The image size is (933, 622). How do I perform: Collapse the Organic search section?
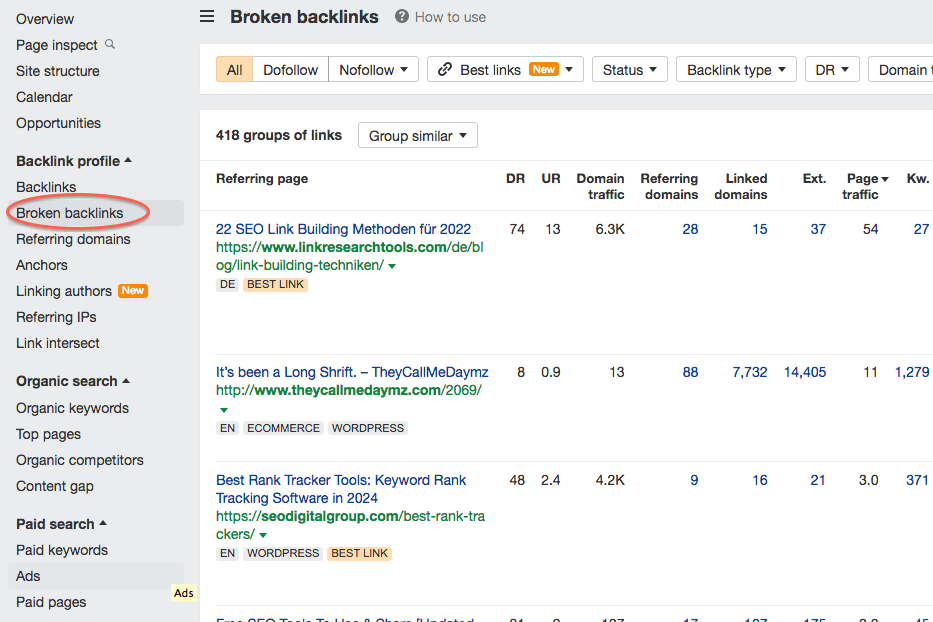(x=126, y=381)
